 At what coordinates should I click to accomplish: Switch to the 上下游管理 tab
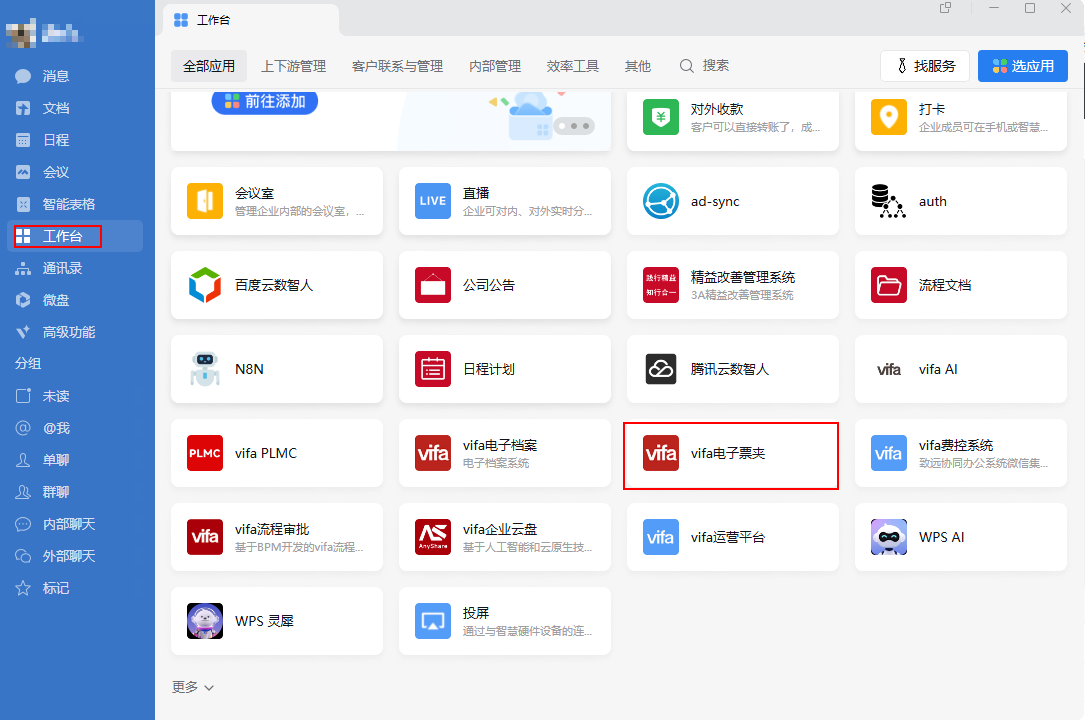(293, 66)
